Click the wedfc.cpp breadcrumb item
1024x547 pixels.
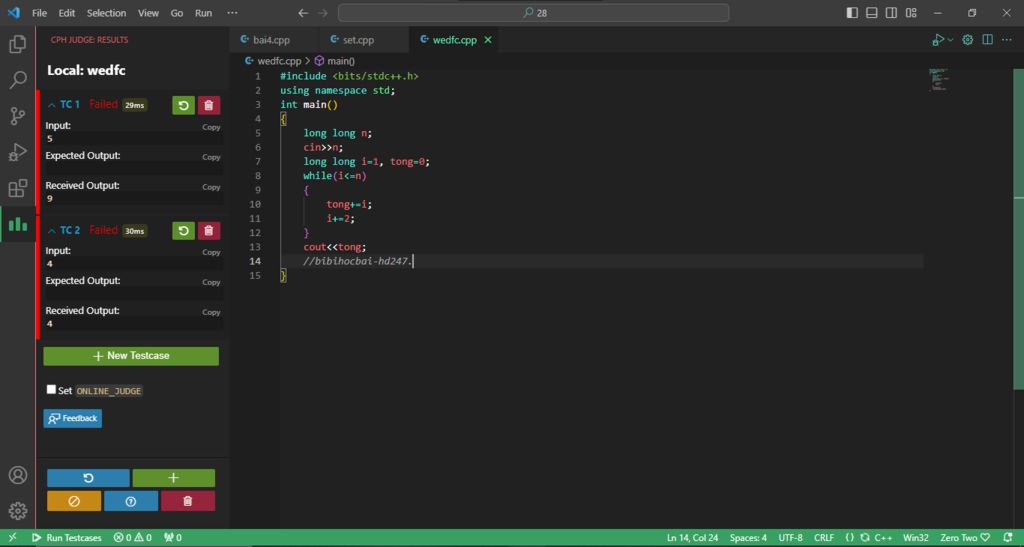(x=273, y=61)
